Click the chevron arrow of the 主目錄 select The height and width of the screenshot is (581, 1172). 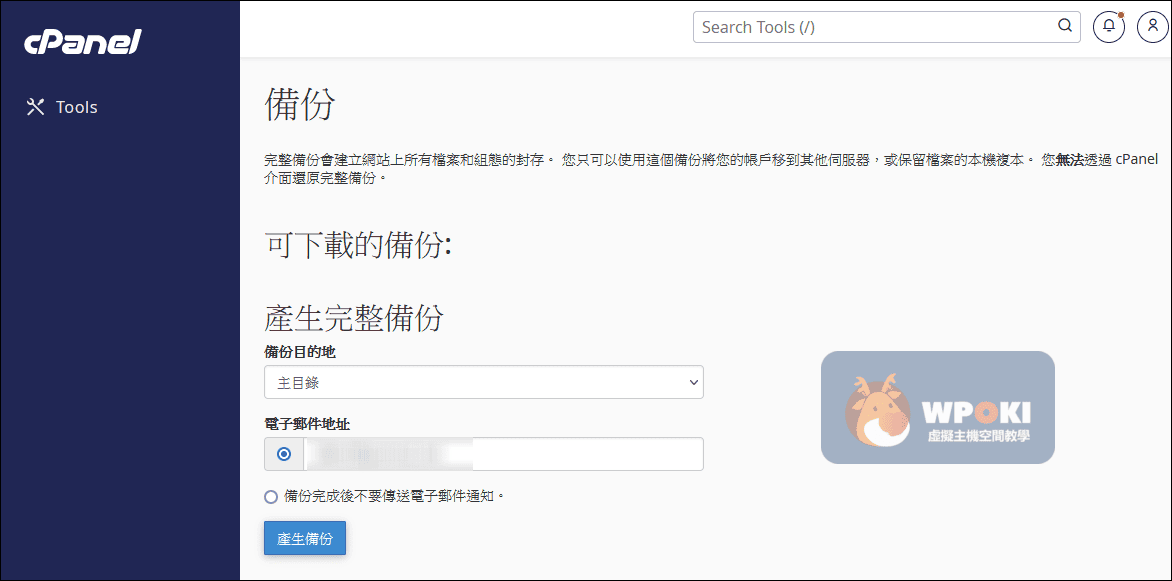tap(694, 382)
